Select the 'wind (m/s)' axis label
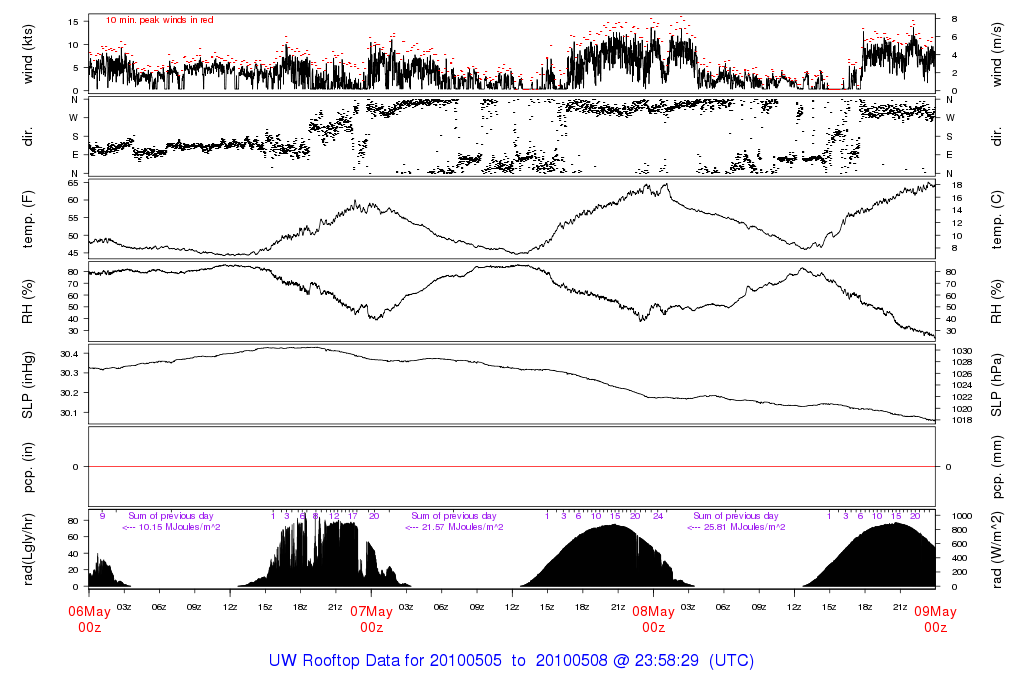 (x=997, y=54)
